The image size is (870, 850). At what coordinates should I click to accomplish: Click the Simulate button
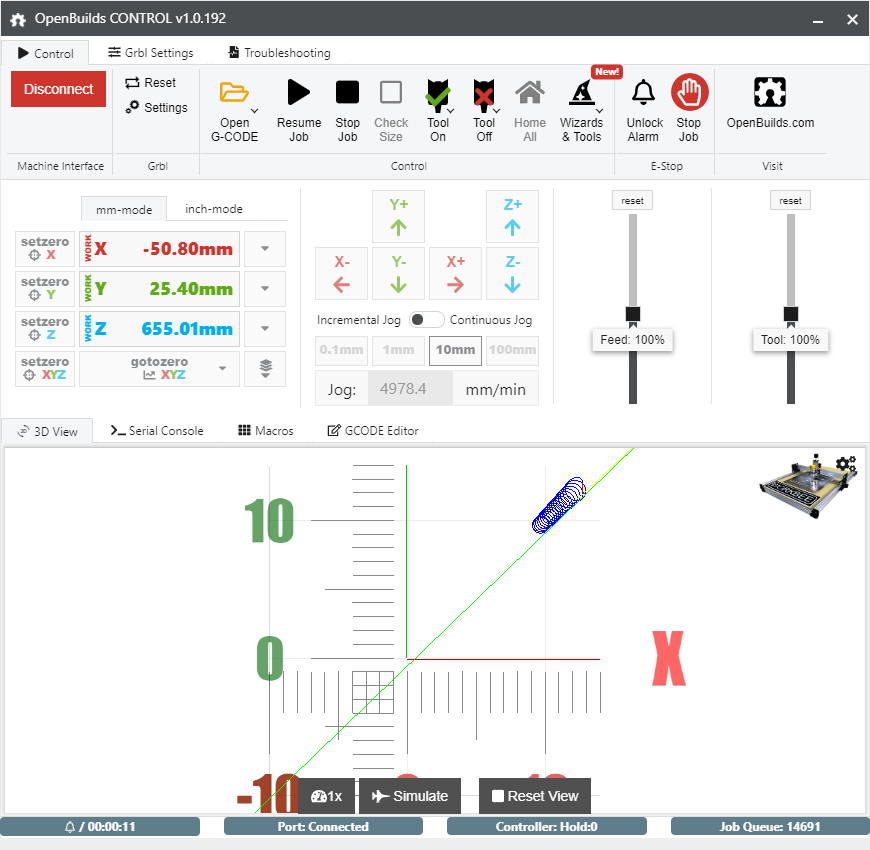(x=410, y=796)
